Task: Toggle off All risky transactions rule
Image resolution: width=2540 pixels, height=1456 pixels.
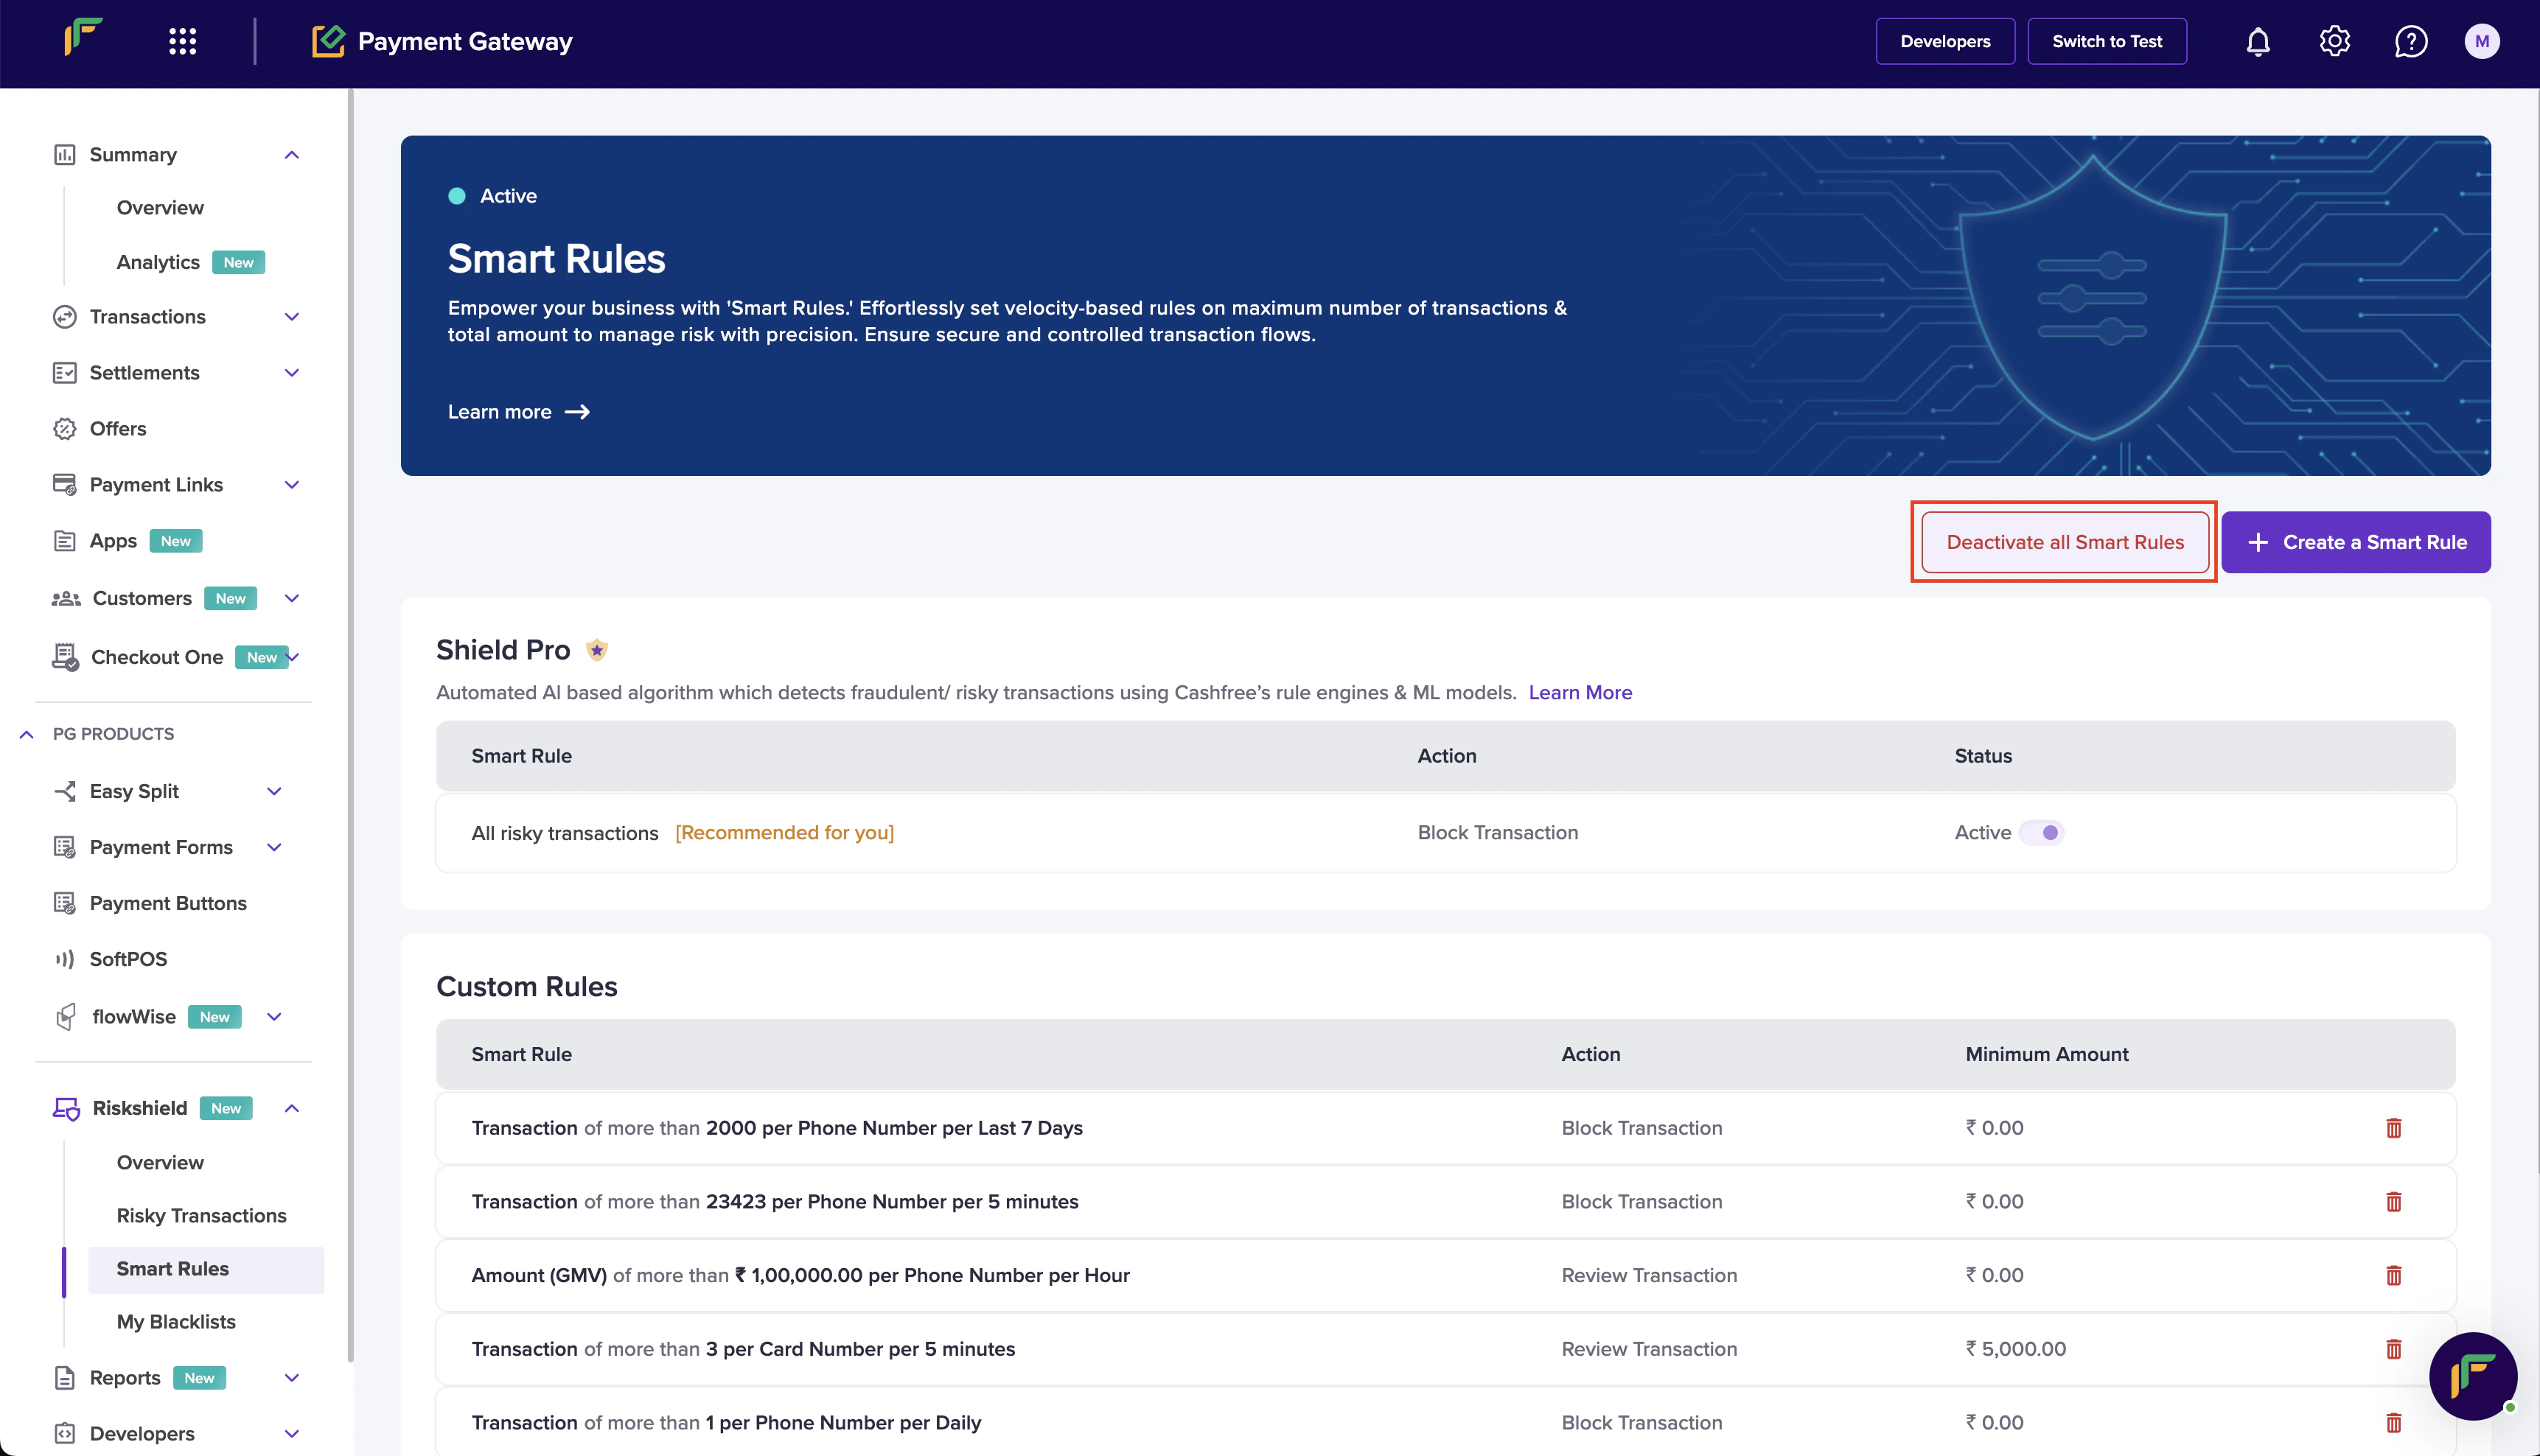Action: (x=2041, y=833)
